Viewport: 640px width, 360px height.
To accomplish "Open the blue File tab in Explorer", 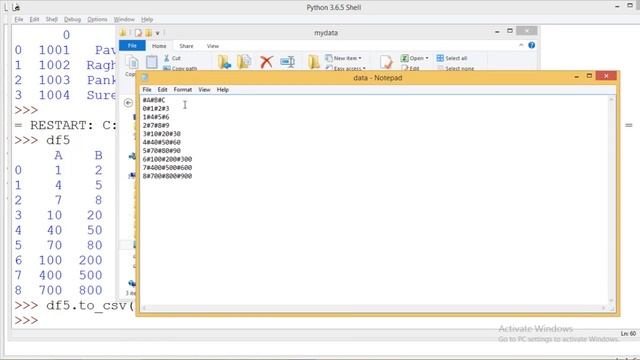I will (x=132, y=46).
